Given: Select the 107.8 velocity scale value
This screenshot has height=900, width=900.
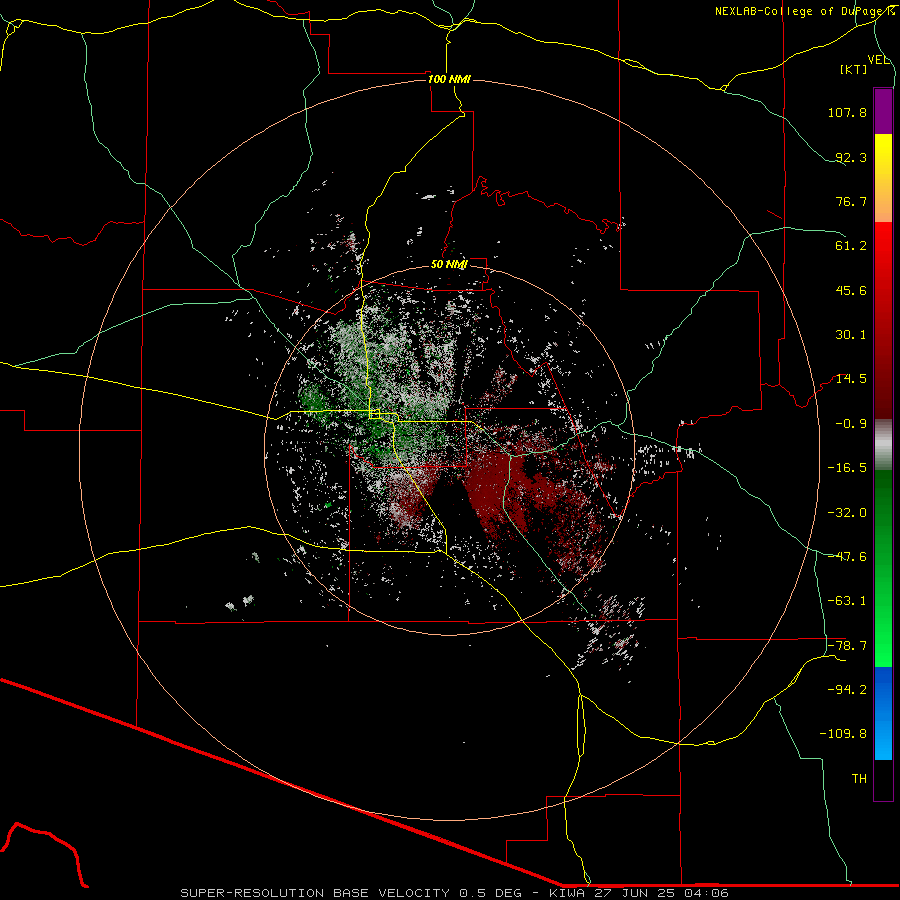Looking at the screenshot, I should (x=847, y=112).
